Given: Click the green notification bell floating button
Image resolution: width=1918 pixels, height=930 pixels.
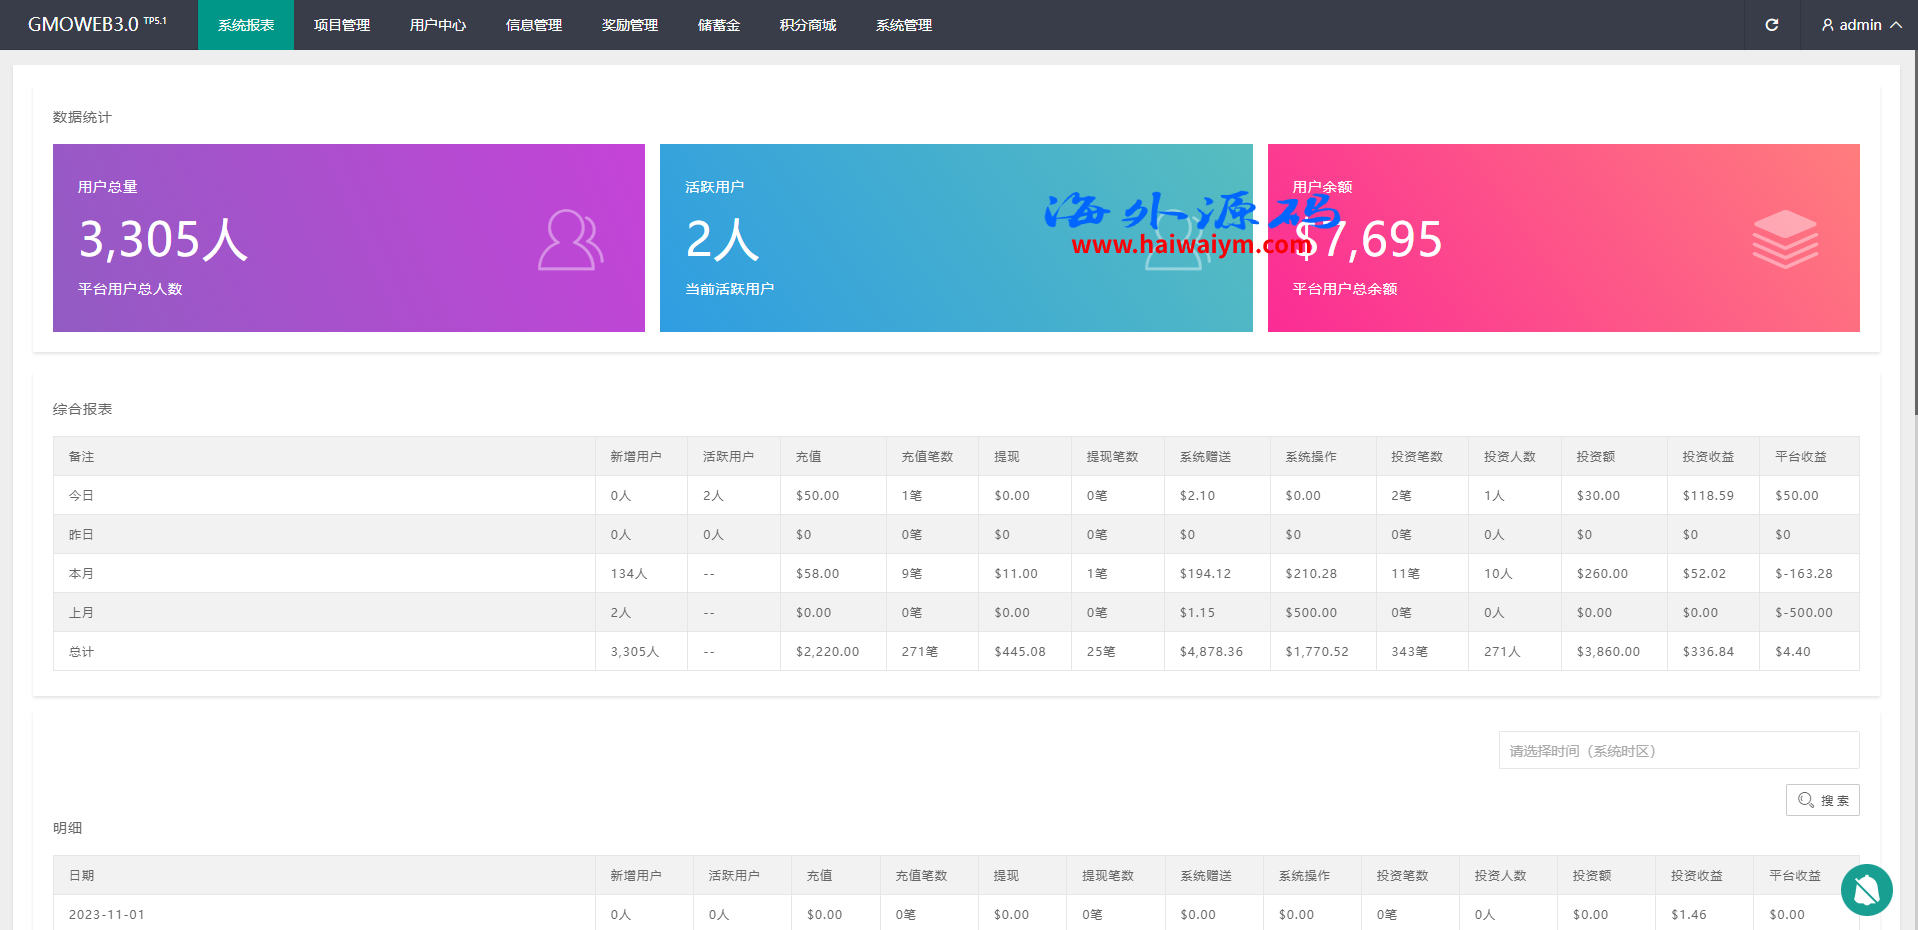Looking at the screenshot, I should click(1866, 889).
